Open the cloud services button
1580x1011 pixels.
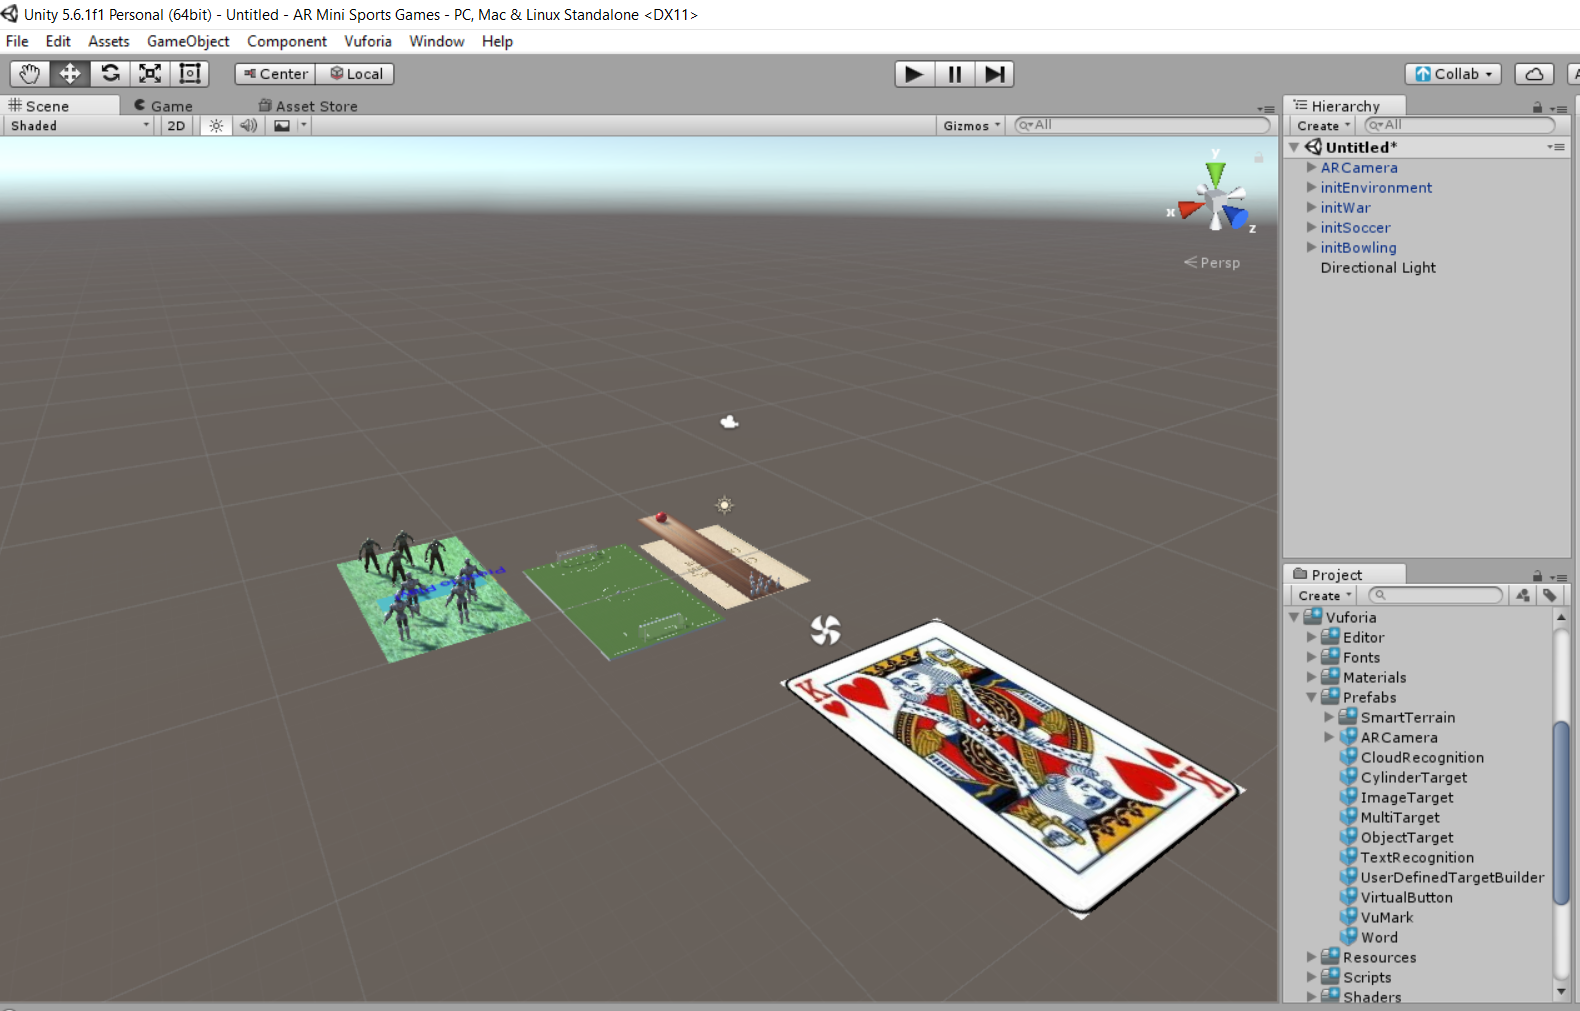1534,74
